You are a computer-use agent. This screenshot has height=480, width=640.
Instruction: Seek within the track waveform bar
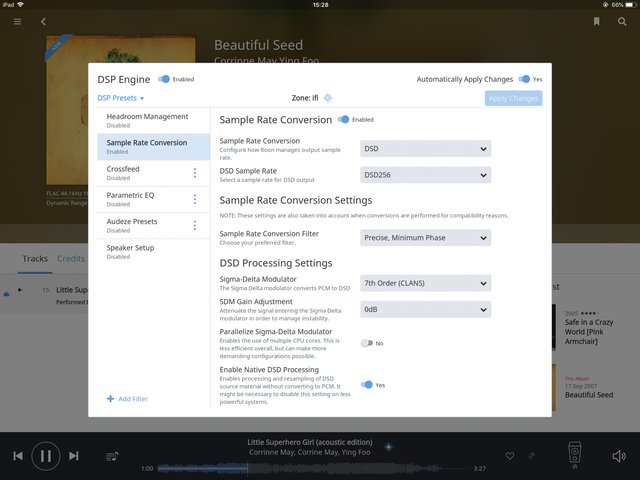coord(320,468)
